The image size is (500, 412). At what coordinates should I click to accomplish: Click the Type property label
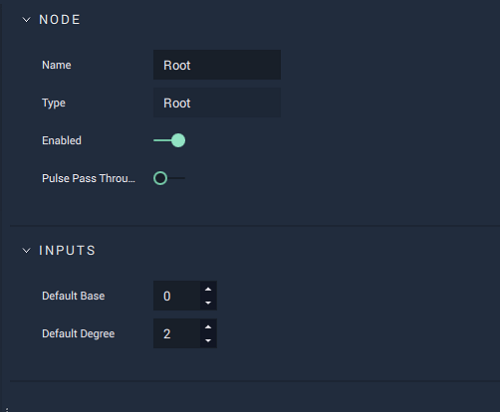pos(54,103)
